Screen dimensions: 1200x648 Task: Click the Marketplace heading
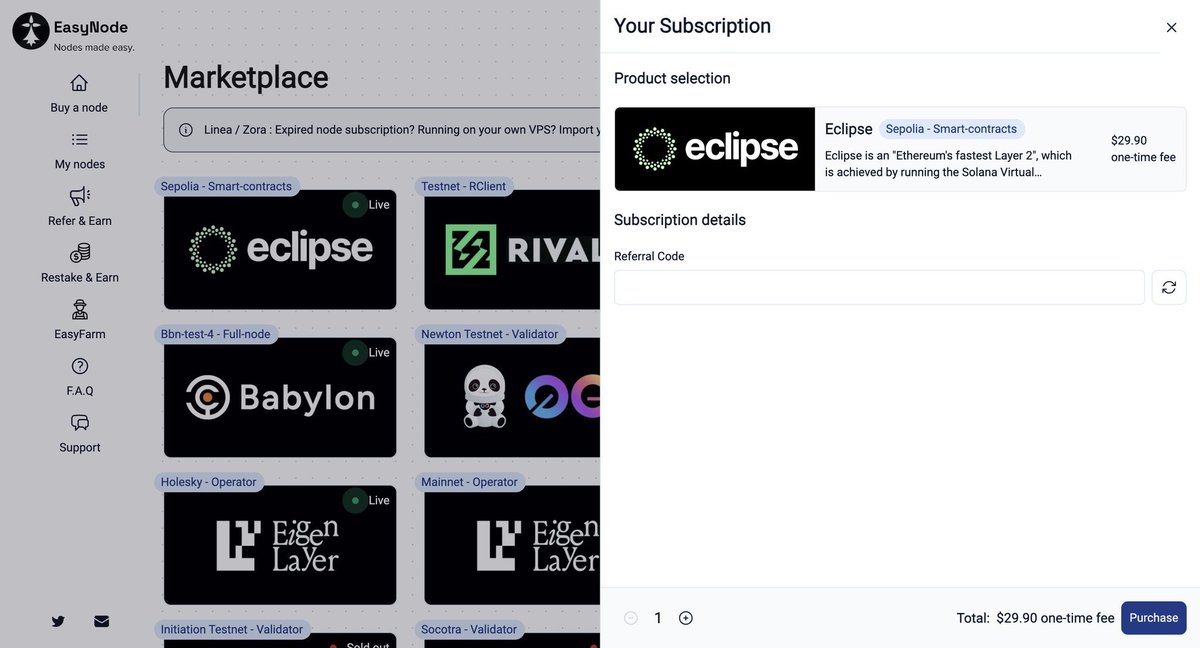click(x=246, y=77)
